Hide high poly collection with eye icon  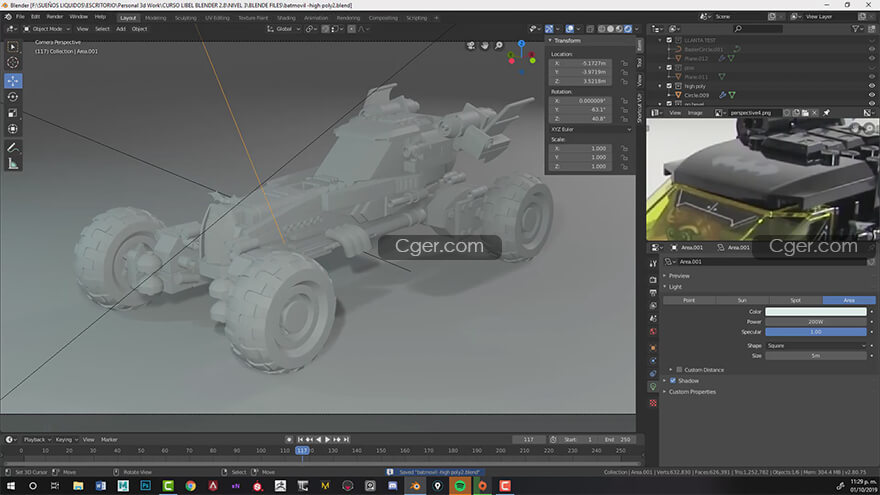pyautogui.click(x=872, y=86)
